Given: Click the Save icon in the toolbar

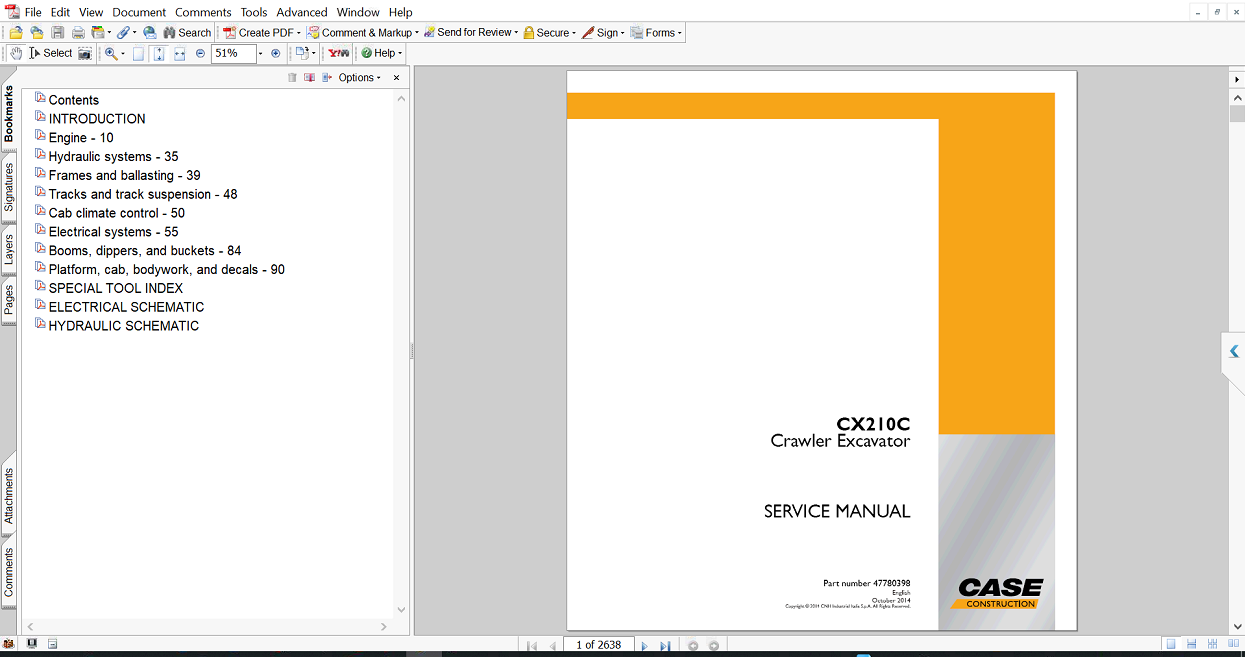Looking at the screenshot, I should pyautogui.click(x=58, y=33).
